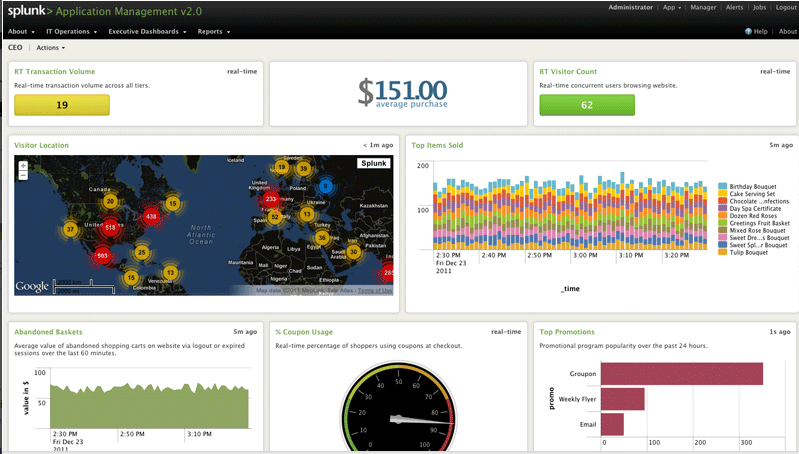
Task: Click the Dozen Red Roses legend swatch
Action: pyautogui.click(x=722, y=216)
